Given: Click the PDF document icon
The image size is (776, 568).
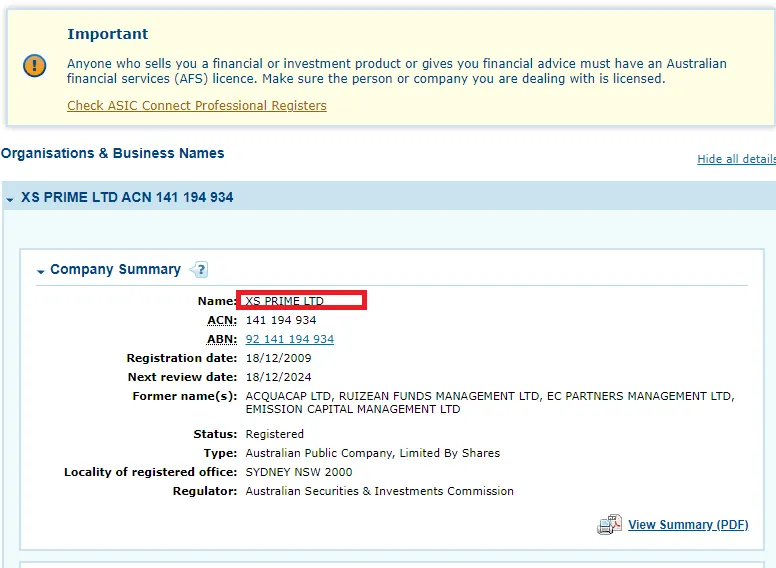Looking at the screenshot, I should 609,525.
